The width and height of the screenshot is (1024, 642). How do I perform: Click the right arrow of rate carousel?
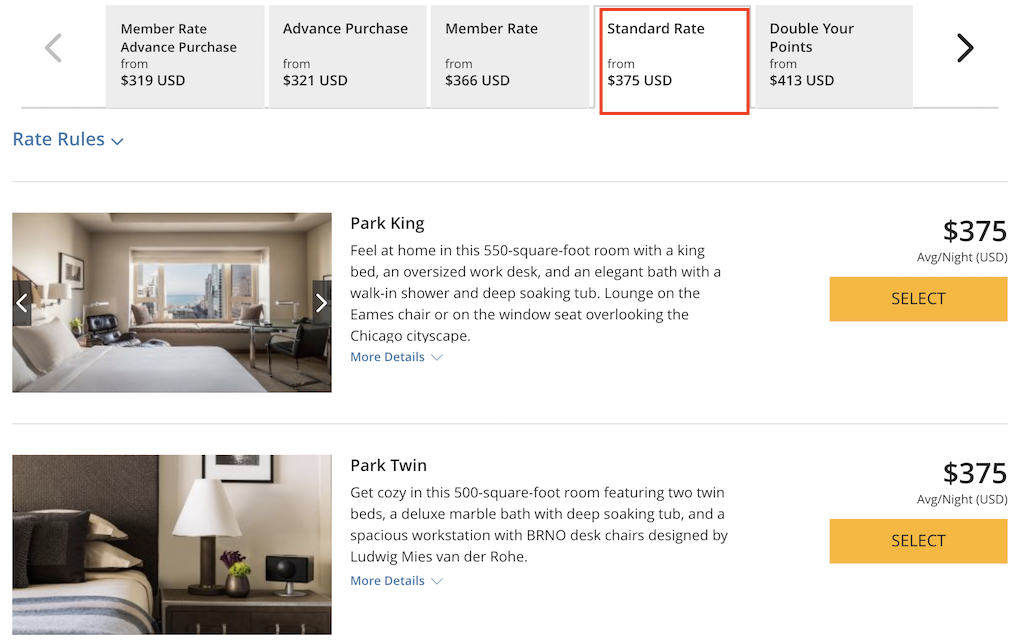pyautogui.click(x=965, y=48)
